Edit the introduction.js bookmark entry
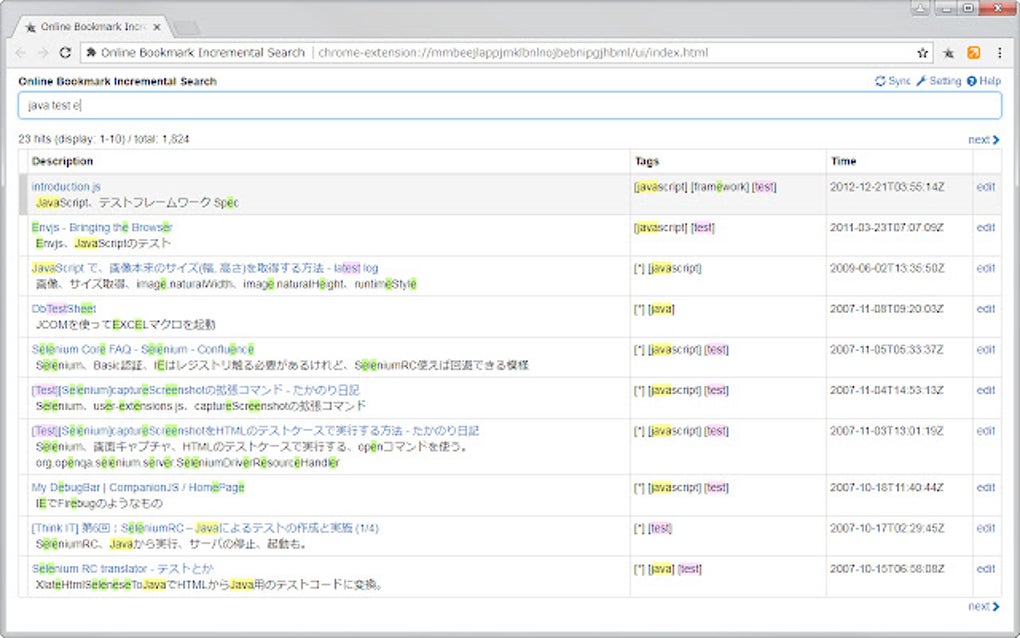 [x=985, y=185]
